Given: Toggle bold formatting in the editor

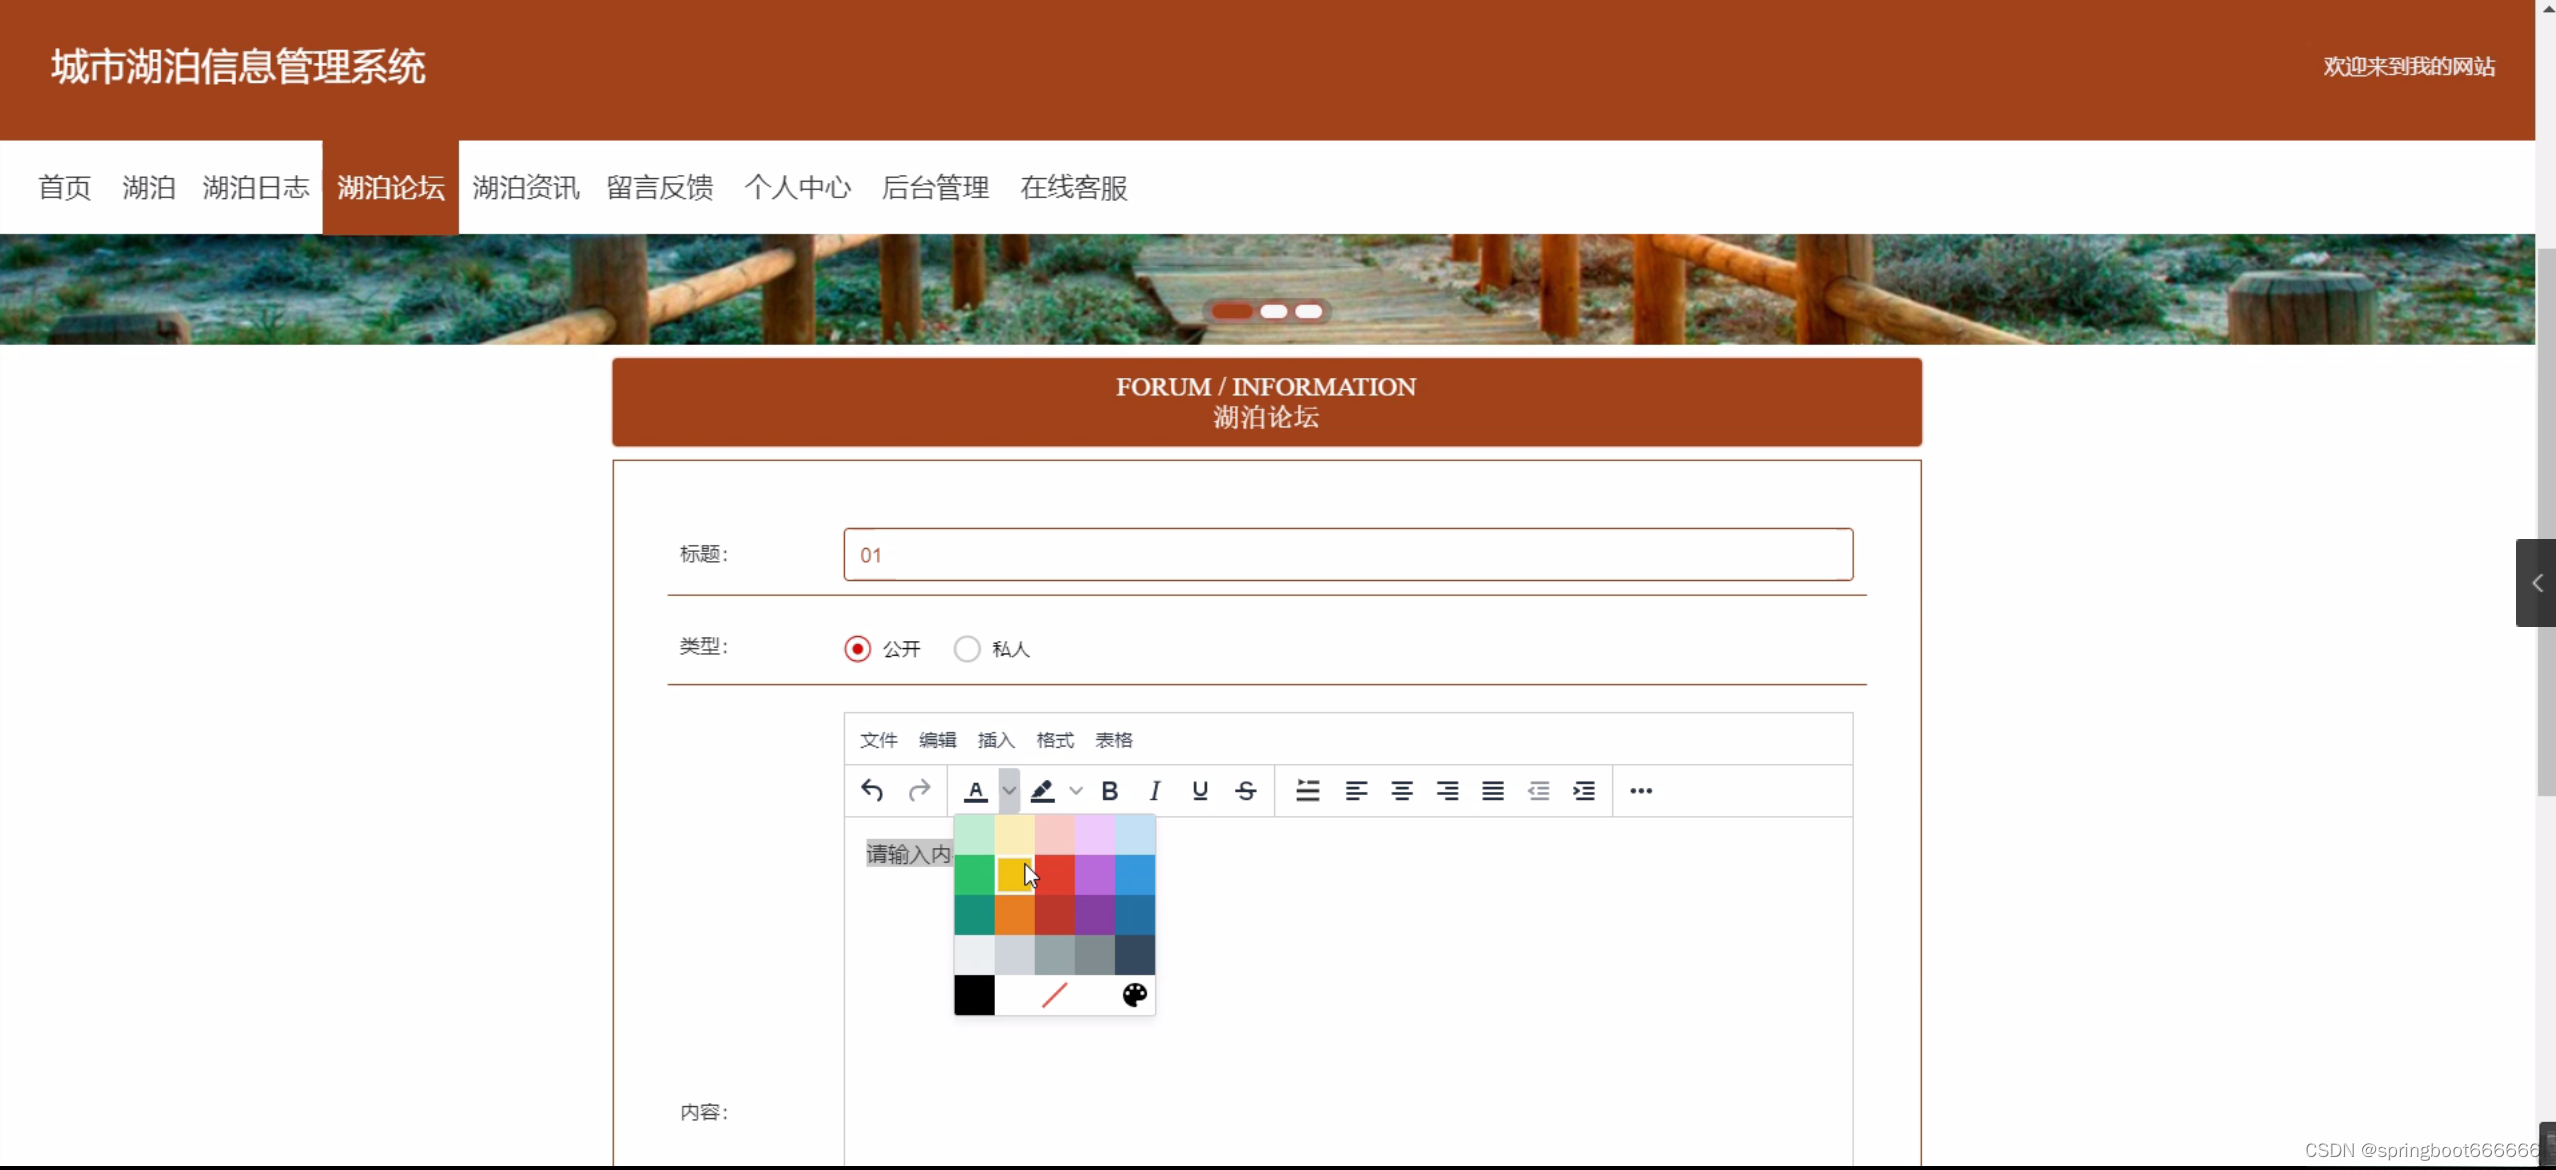Looking at the screenshot, I should tap(1109, 791).
